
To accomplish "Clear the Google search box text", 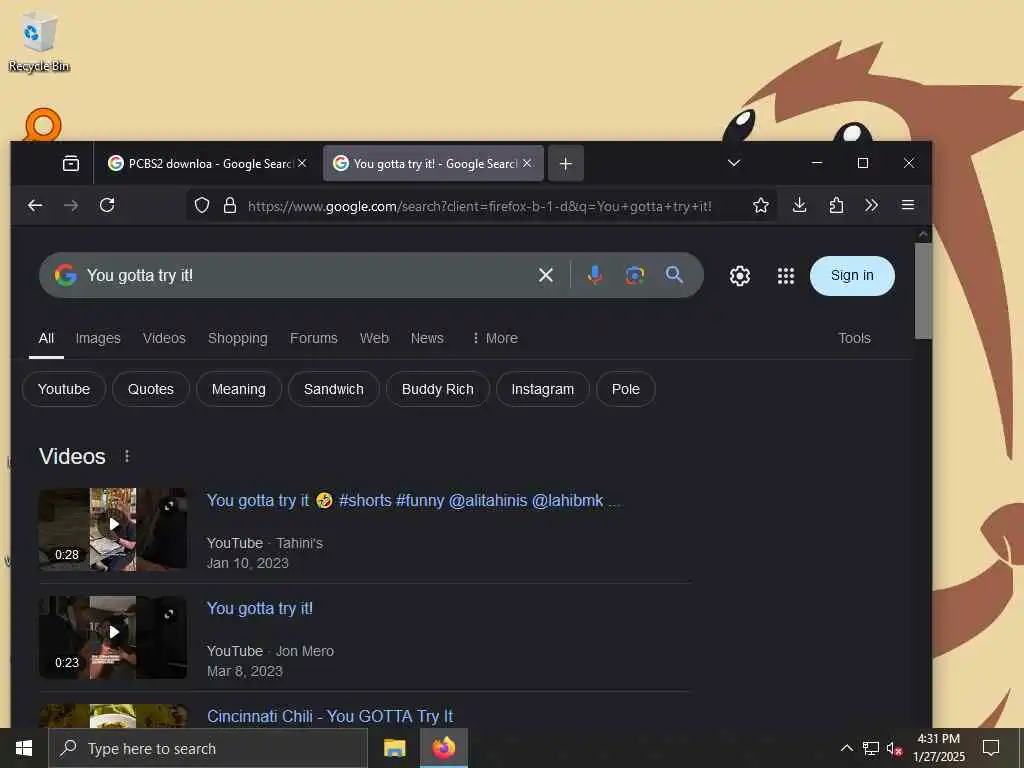I will [x=546, y=276].
